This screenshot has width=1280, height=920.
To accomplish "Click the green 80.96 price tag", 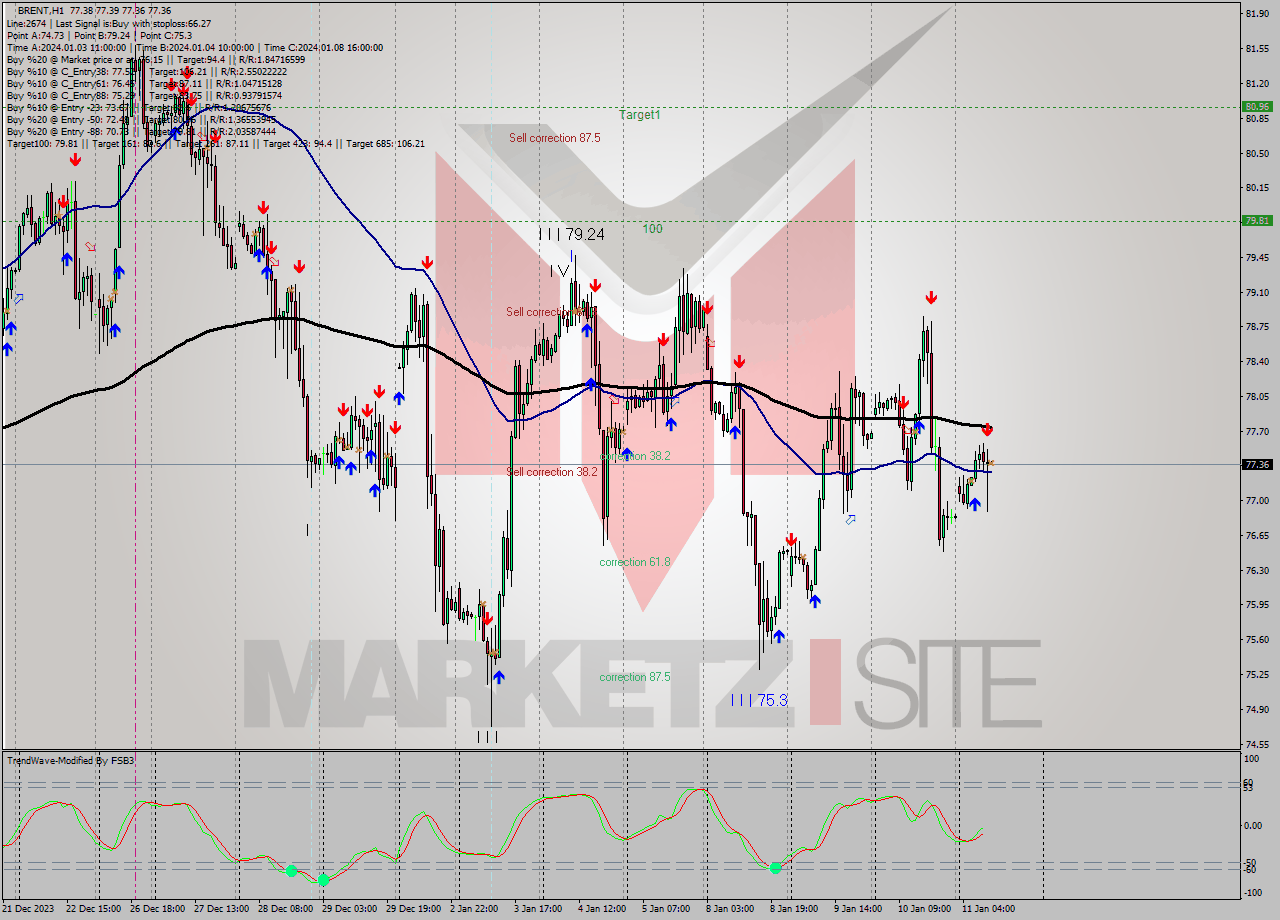I will point(1257,106).
